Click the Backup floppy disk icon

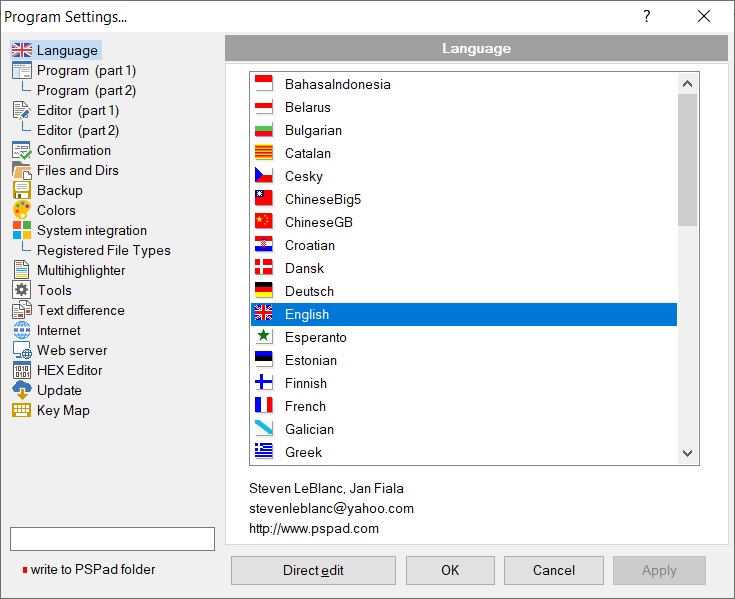(22, 191)
